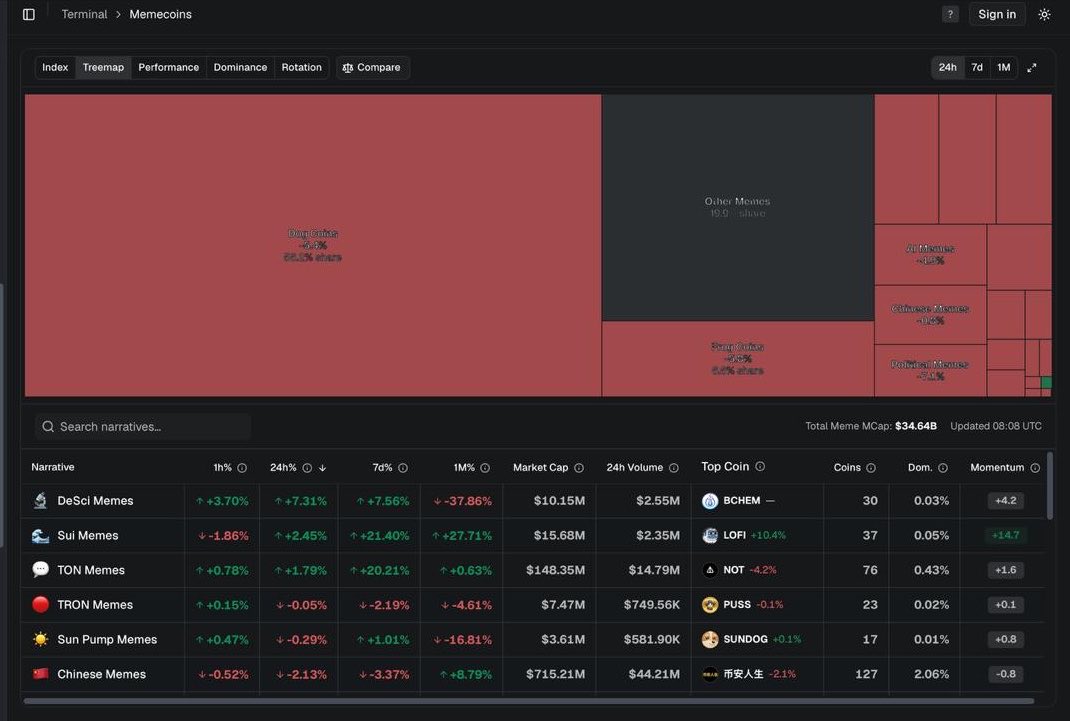This screenshot has height=721, width=1070.
Task: Click the Sun Pump Memes sun icon
Action: 40,639
